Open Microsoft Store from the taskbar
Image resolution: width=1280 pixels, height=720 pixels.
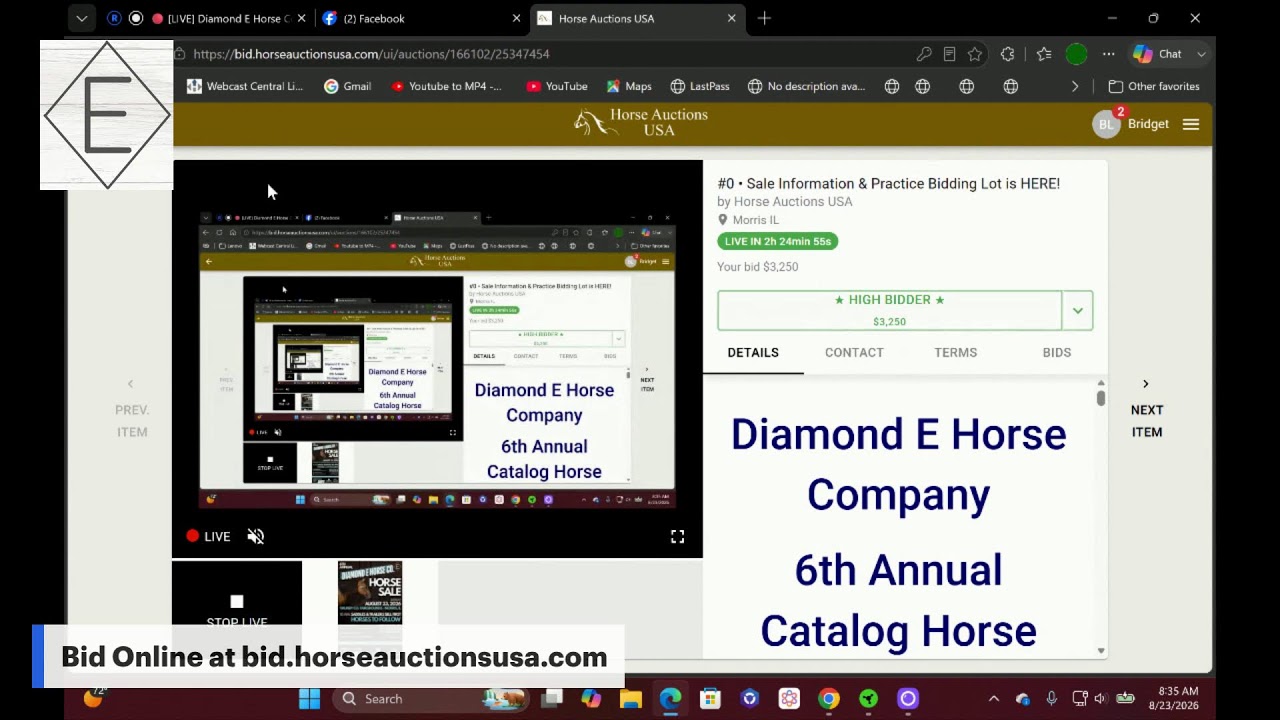[x=710, y=699]
